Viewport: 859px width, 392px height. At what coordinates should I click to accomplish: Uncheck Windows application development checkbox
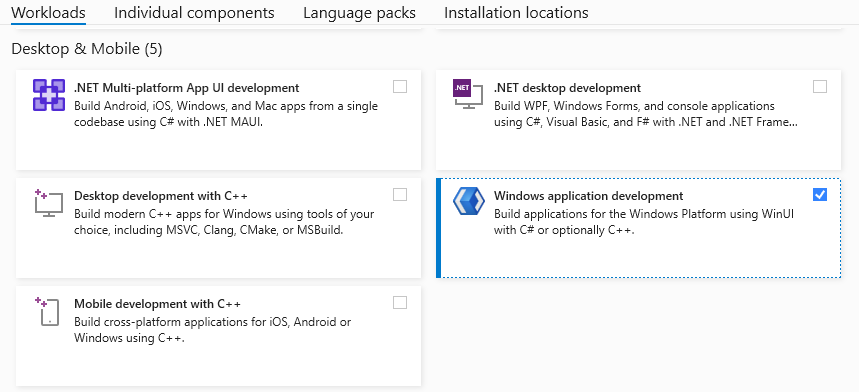coord(820,194)
